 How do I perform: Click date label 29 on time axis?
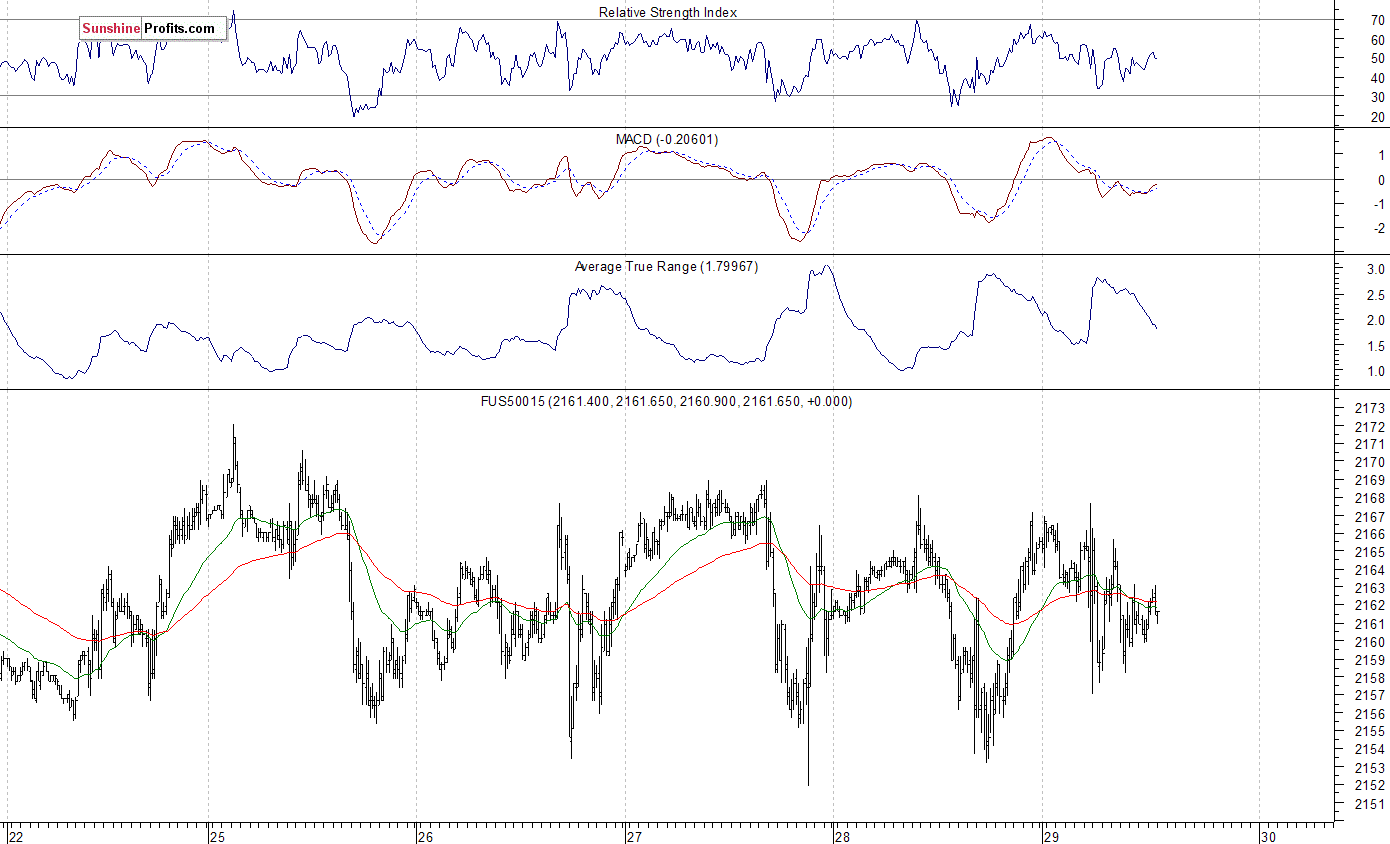[1051, 836]
